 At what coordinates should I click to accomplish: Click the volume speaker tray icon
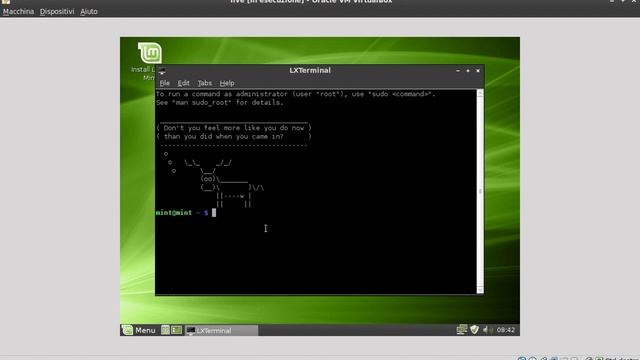pyautogui.click(x=486, y=329)
